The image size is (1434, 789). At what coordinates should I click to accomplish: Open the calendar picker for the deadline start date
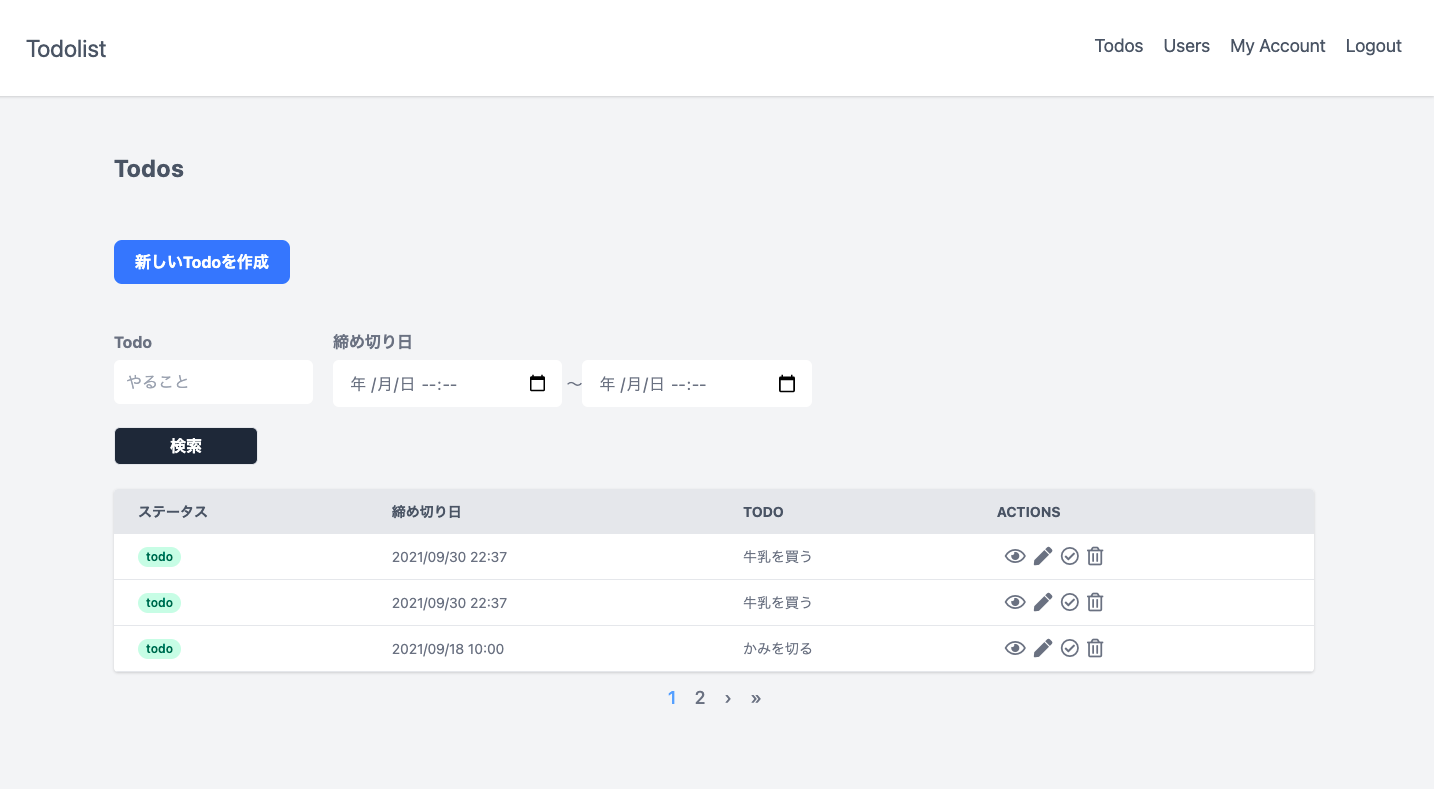click(x=538, y=384)
